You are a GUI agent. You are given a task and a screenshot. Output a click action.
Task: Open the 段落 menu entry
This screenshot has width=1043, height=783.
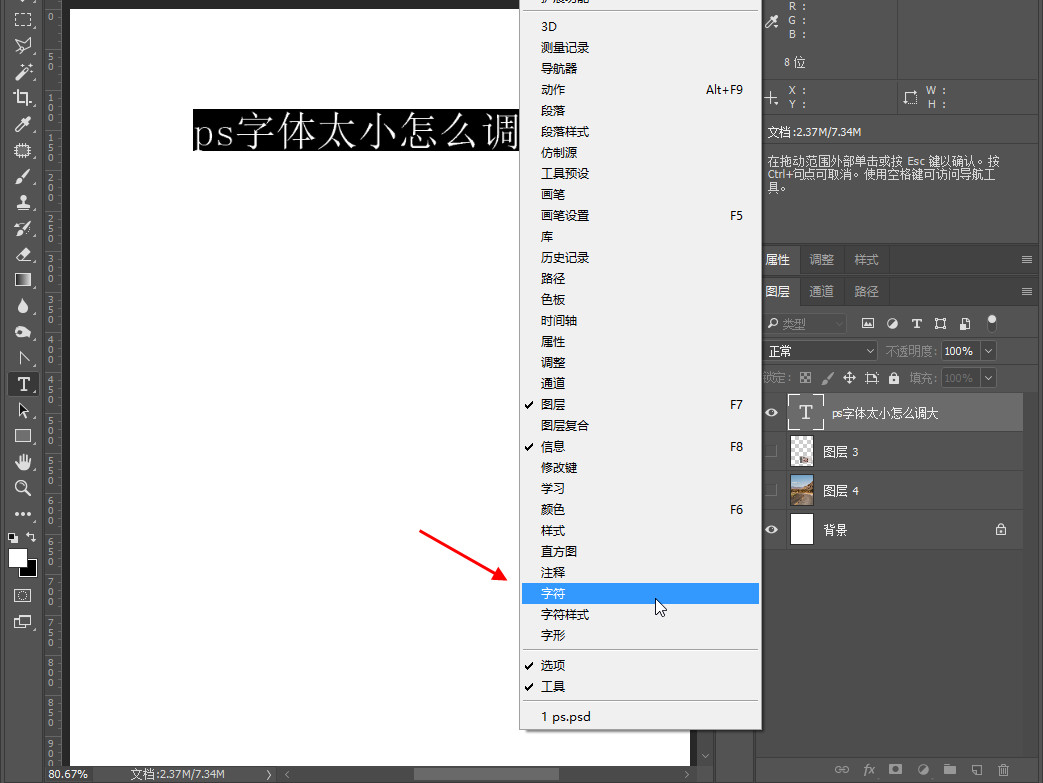(553, 111)
